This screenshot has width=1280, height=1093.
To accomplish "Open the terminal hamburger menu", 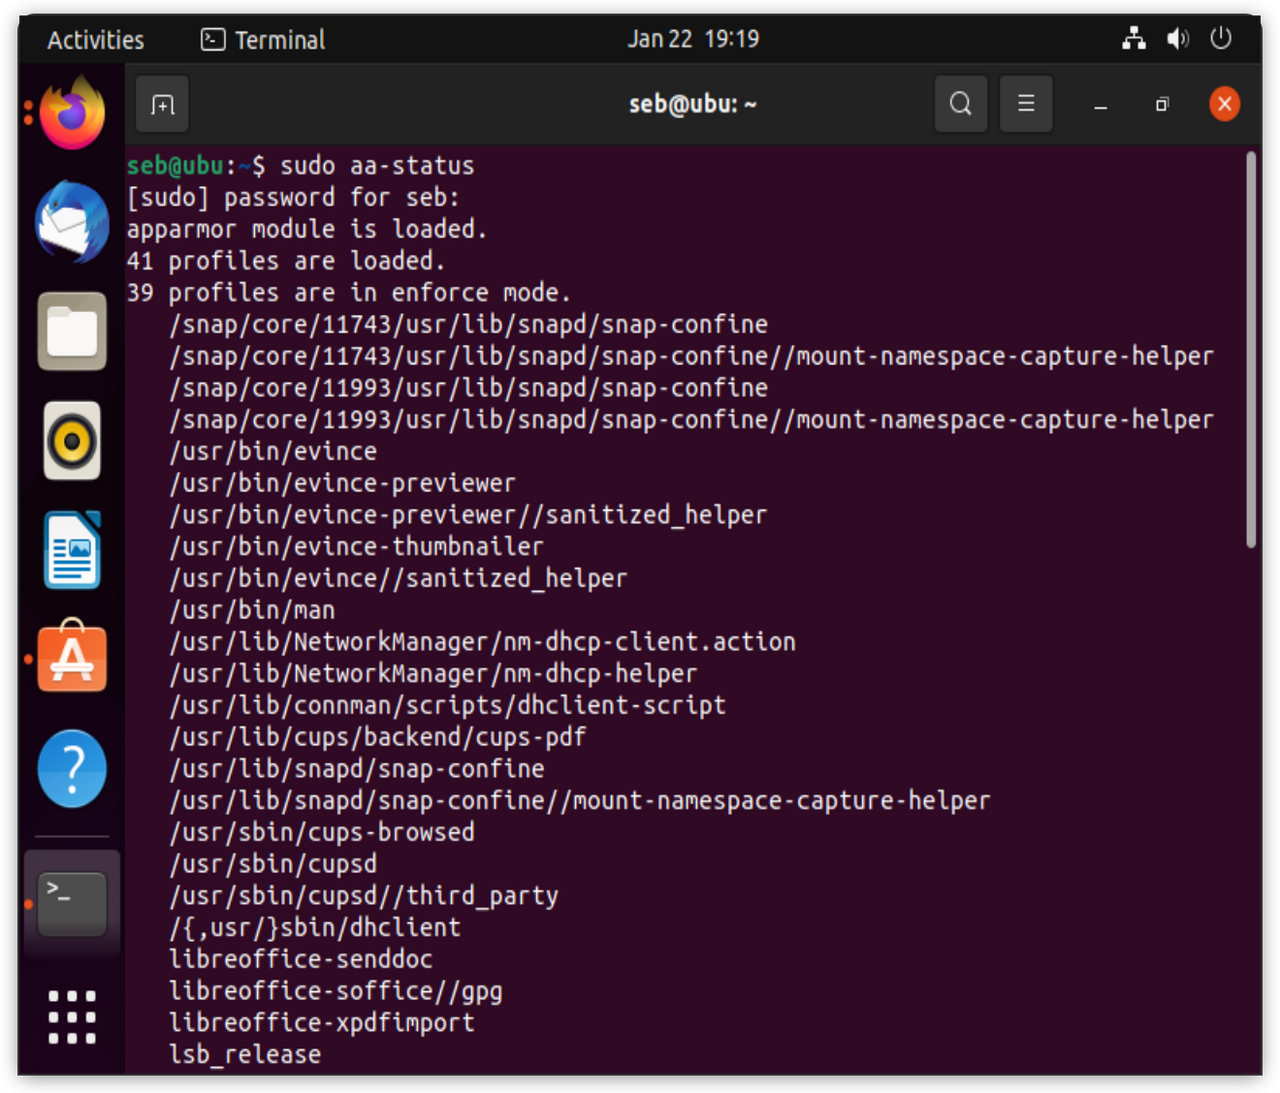I will click(x=1026, y=104).
